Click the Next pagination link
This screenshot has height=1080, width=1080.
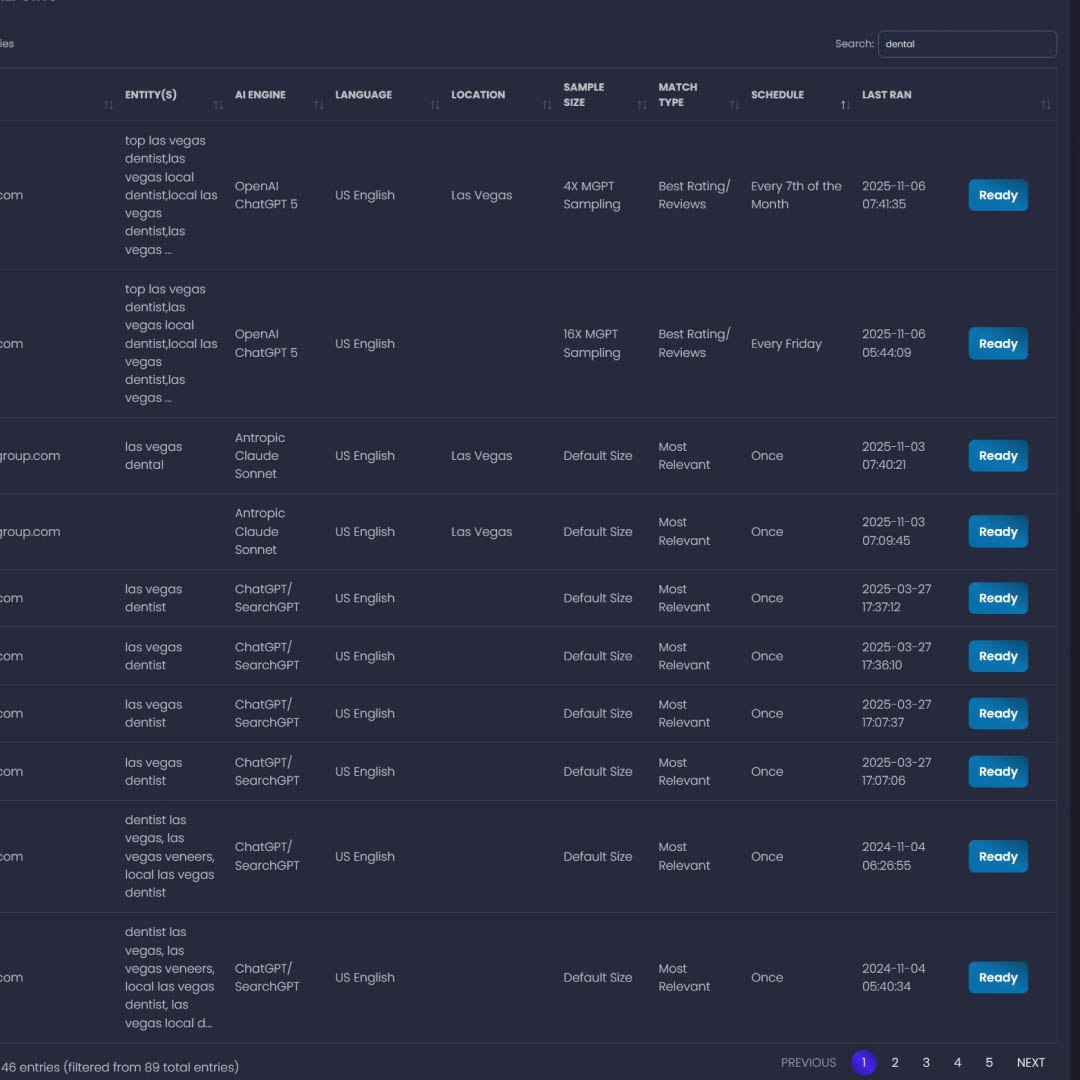[1030, 1063]
